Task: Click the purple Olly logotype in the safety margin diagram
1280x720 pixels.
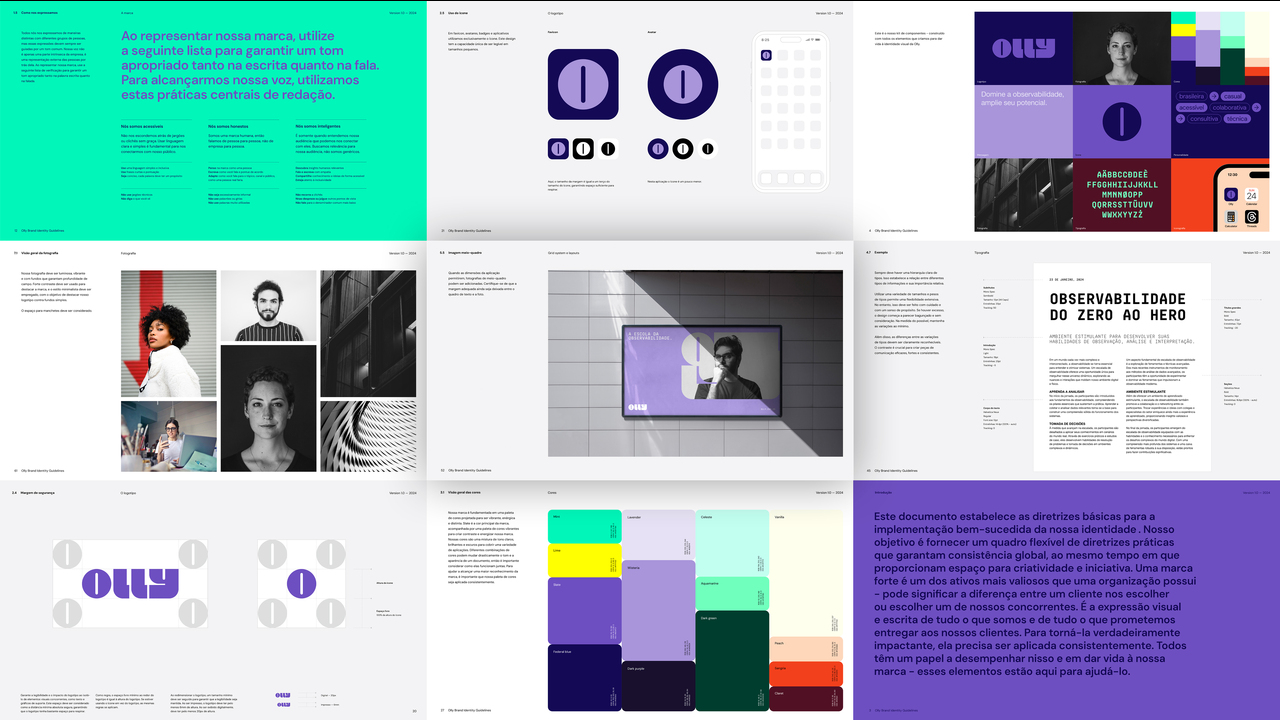Action: pos(130,582)
